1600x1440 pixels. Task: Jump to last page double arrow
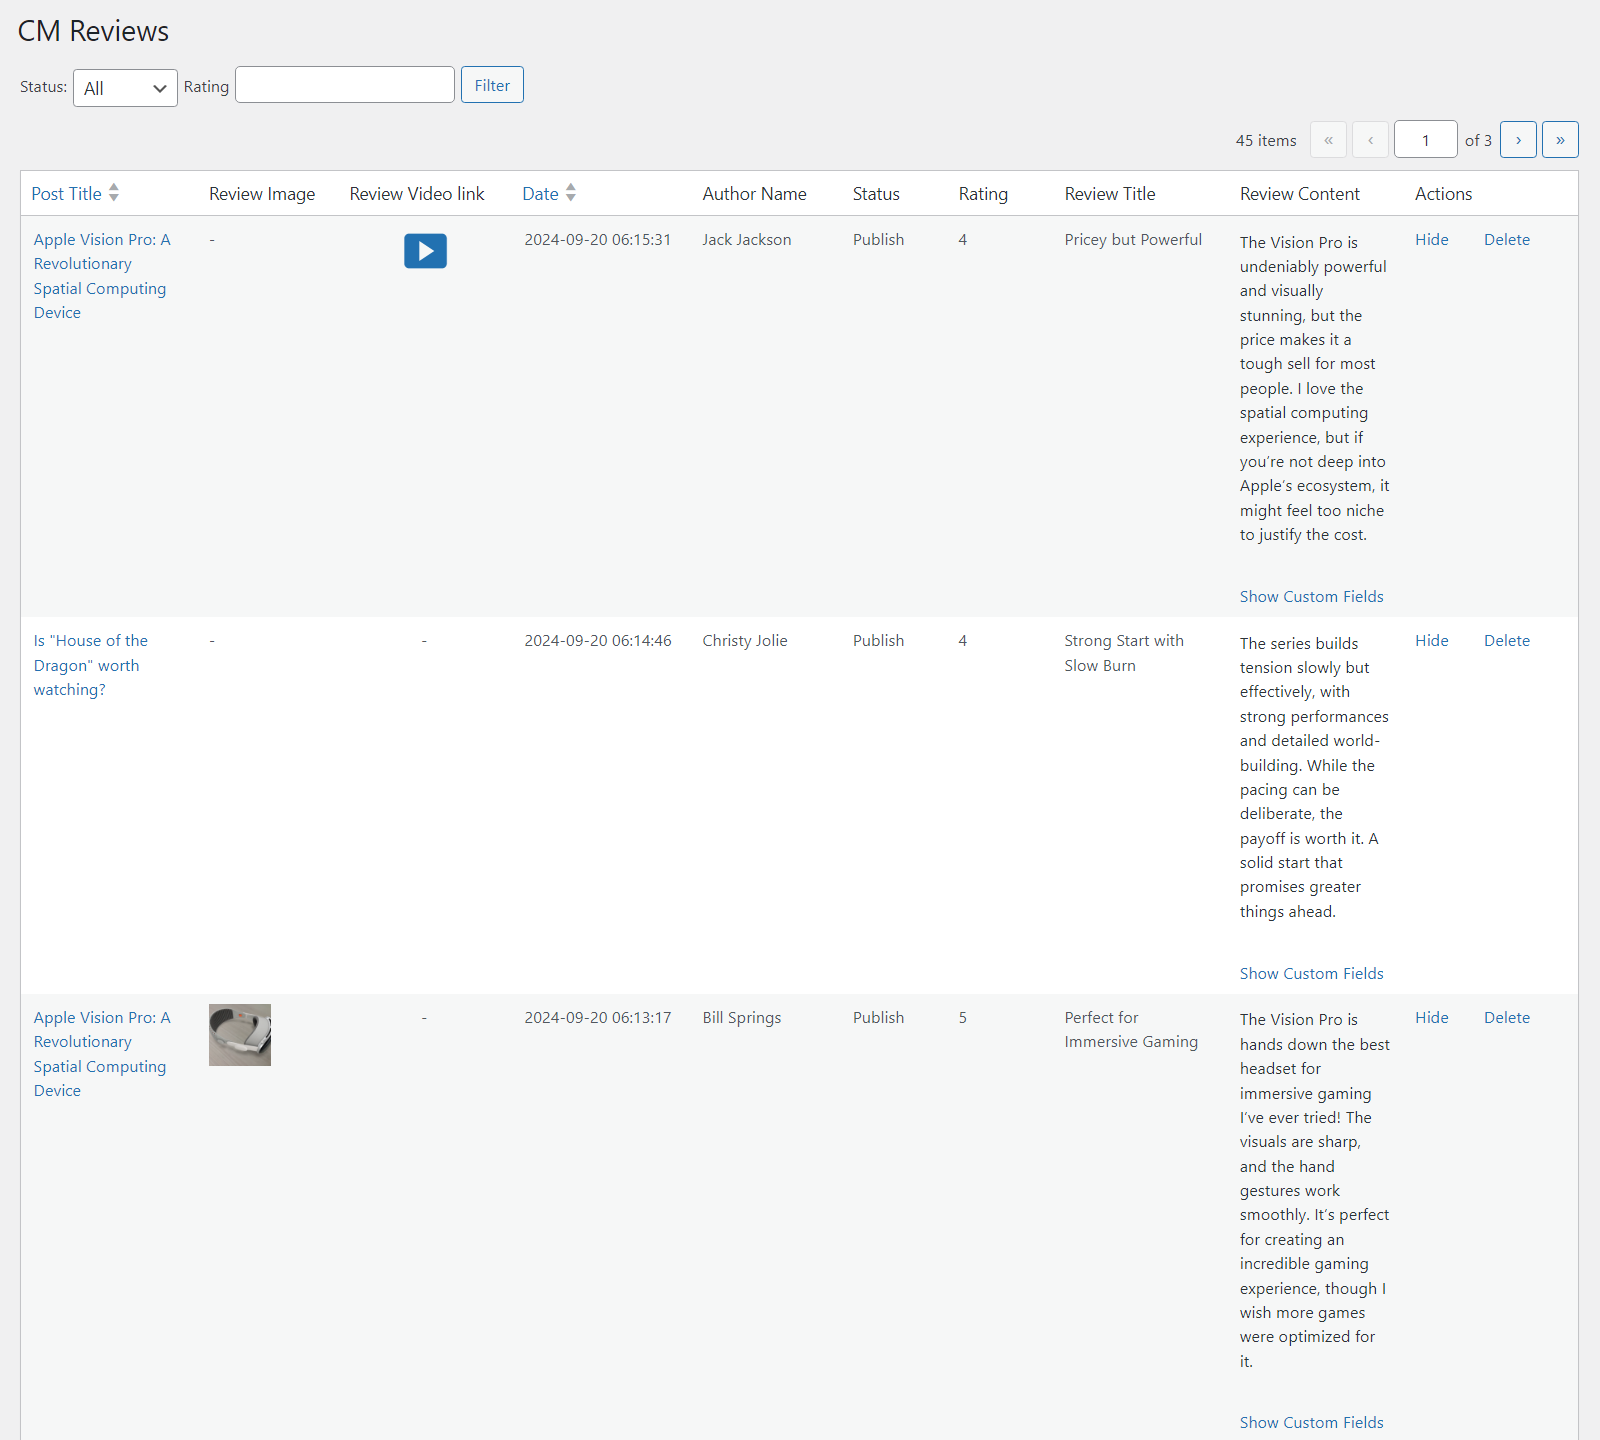1560,140
